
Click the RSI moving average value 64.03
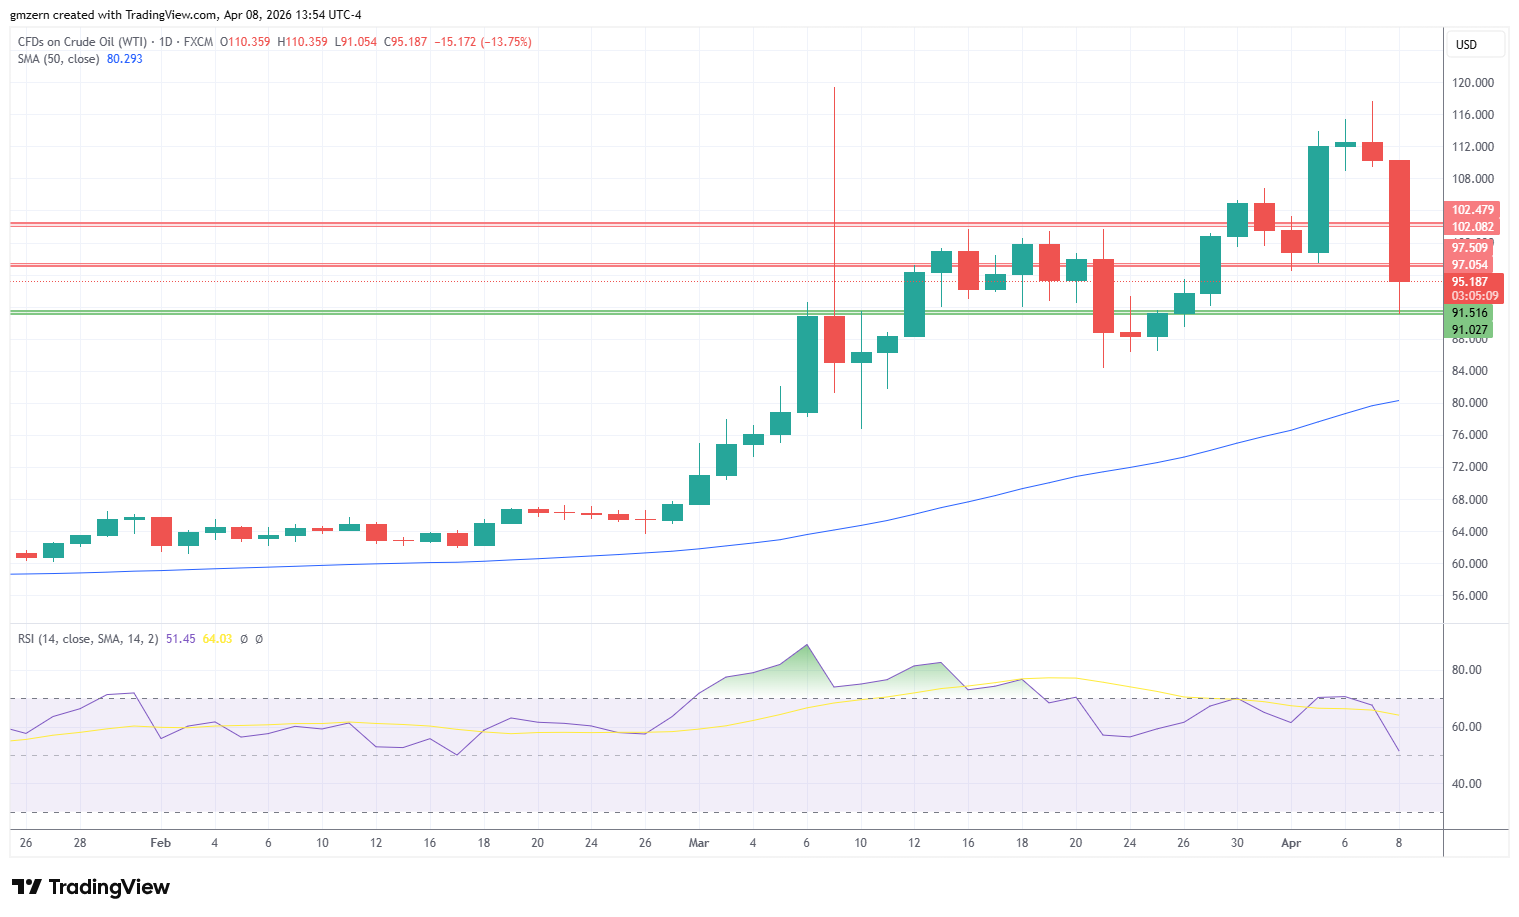click(217, 639)
